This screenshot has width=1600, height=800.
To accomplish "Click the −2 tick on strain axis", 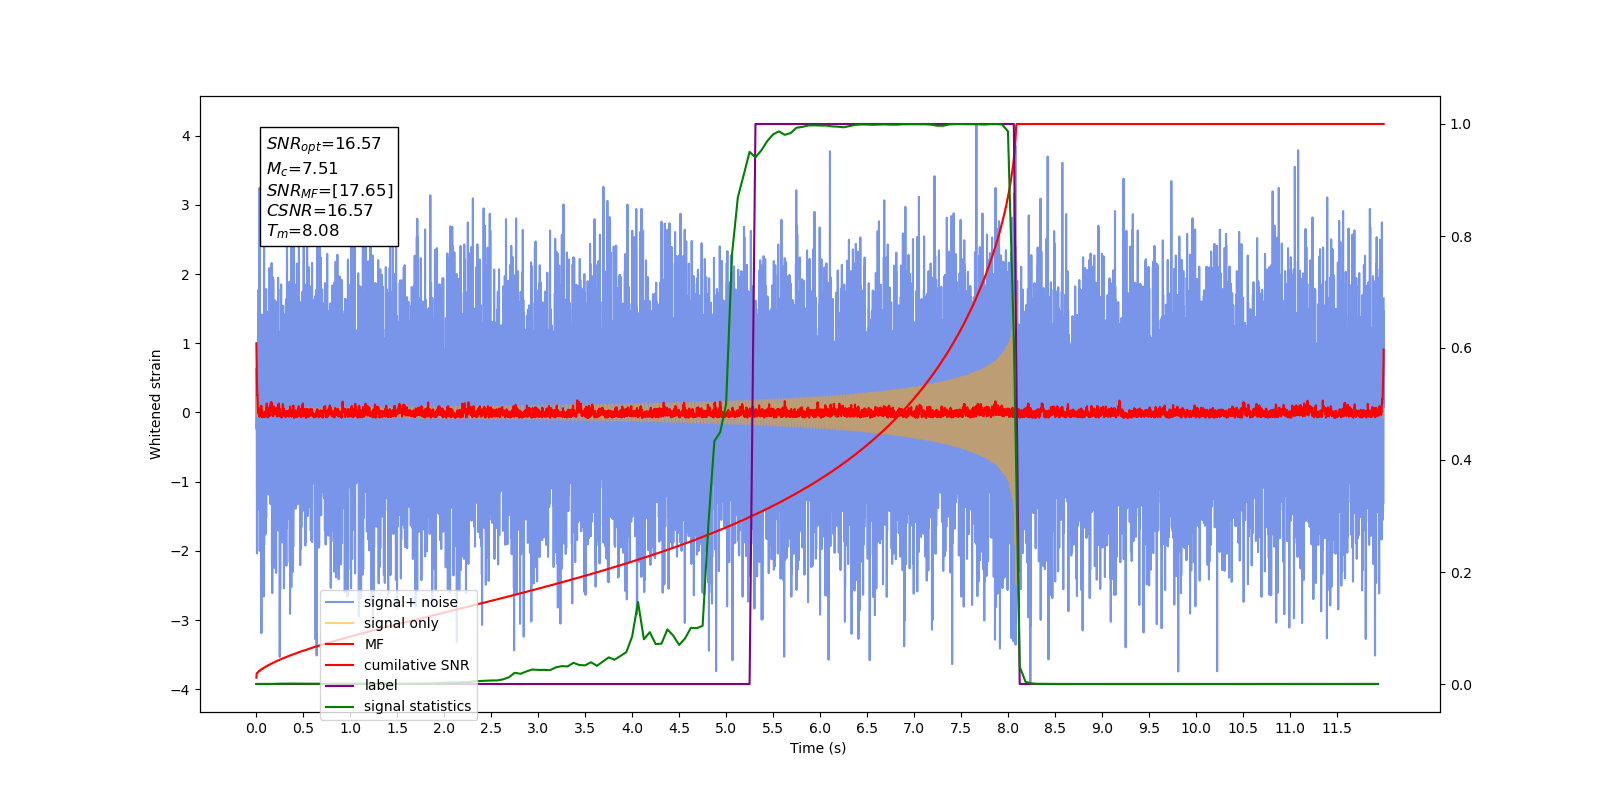I will (x=180, y=551).
